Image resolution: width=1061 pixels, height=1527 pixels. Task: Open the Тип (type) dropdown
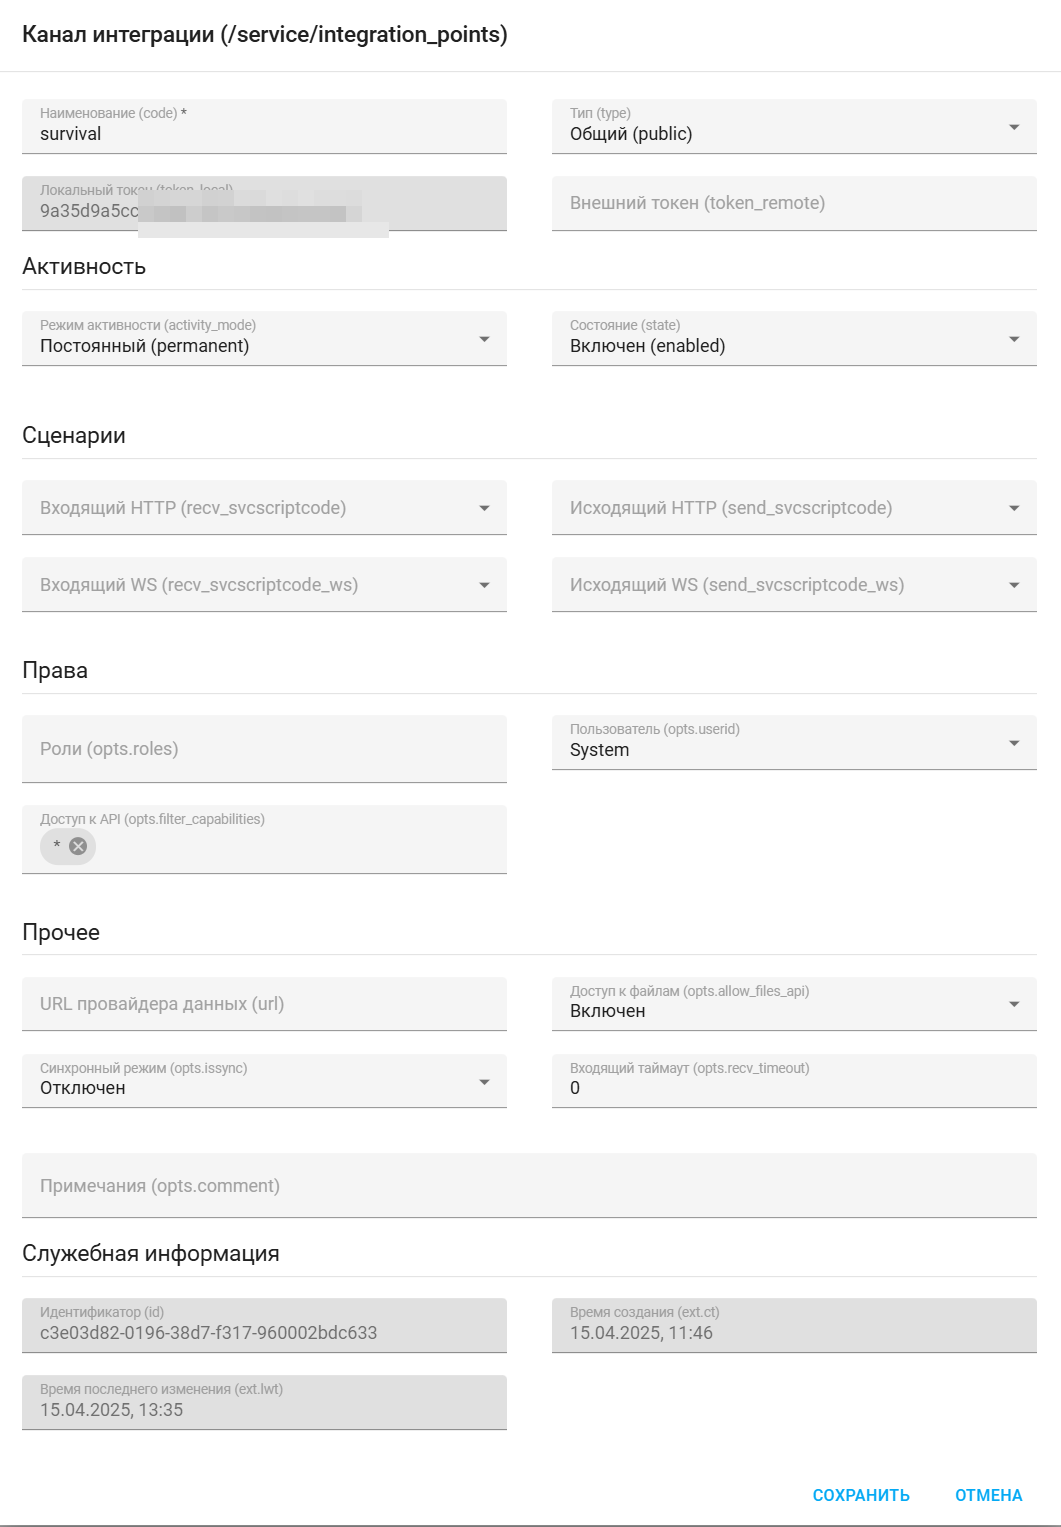pos(793,127)
